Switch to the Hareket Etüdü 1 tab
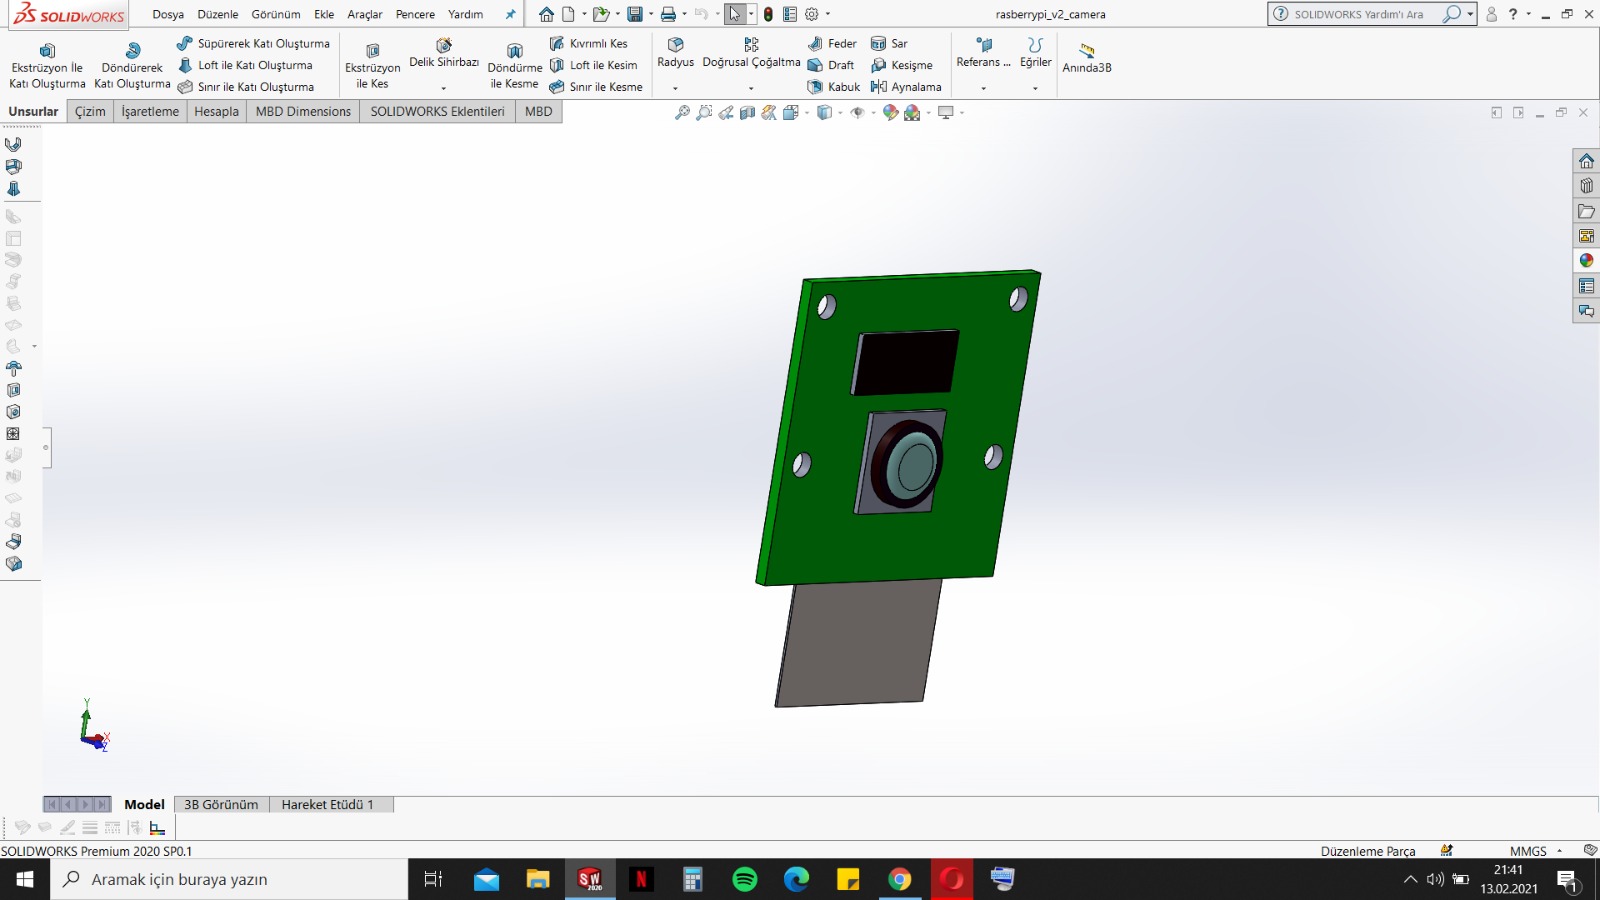 coord(327,804)
